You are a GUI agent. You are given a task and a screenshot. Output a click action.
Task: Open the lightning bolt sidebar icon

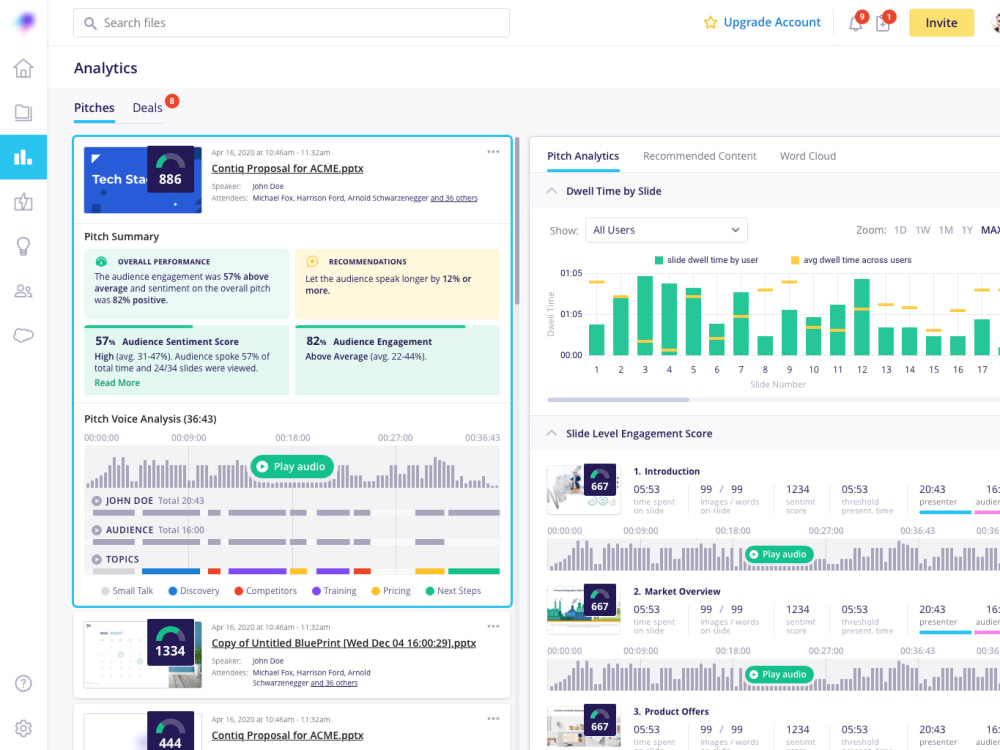24,202
